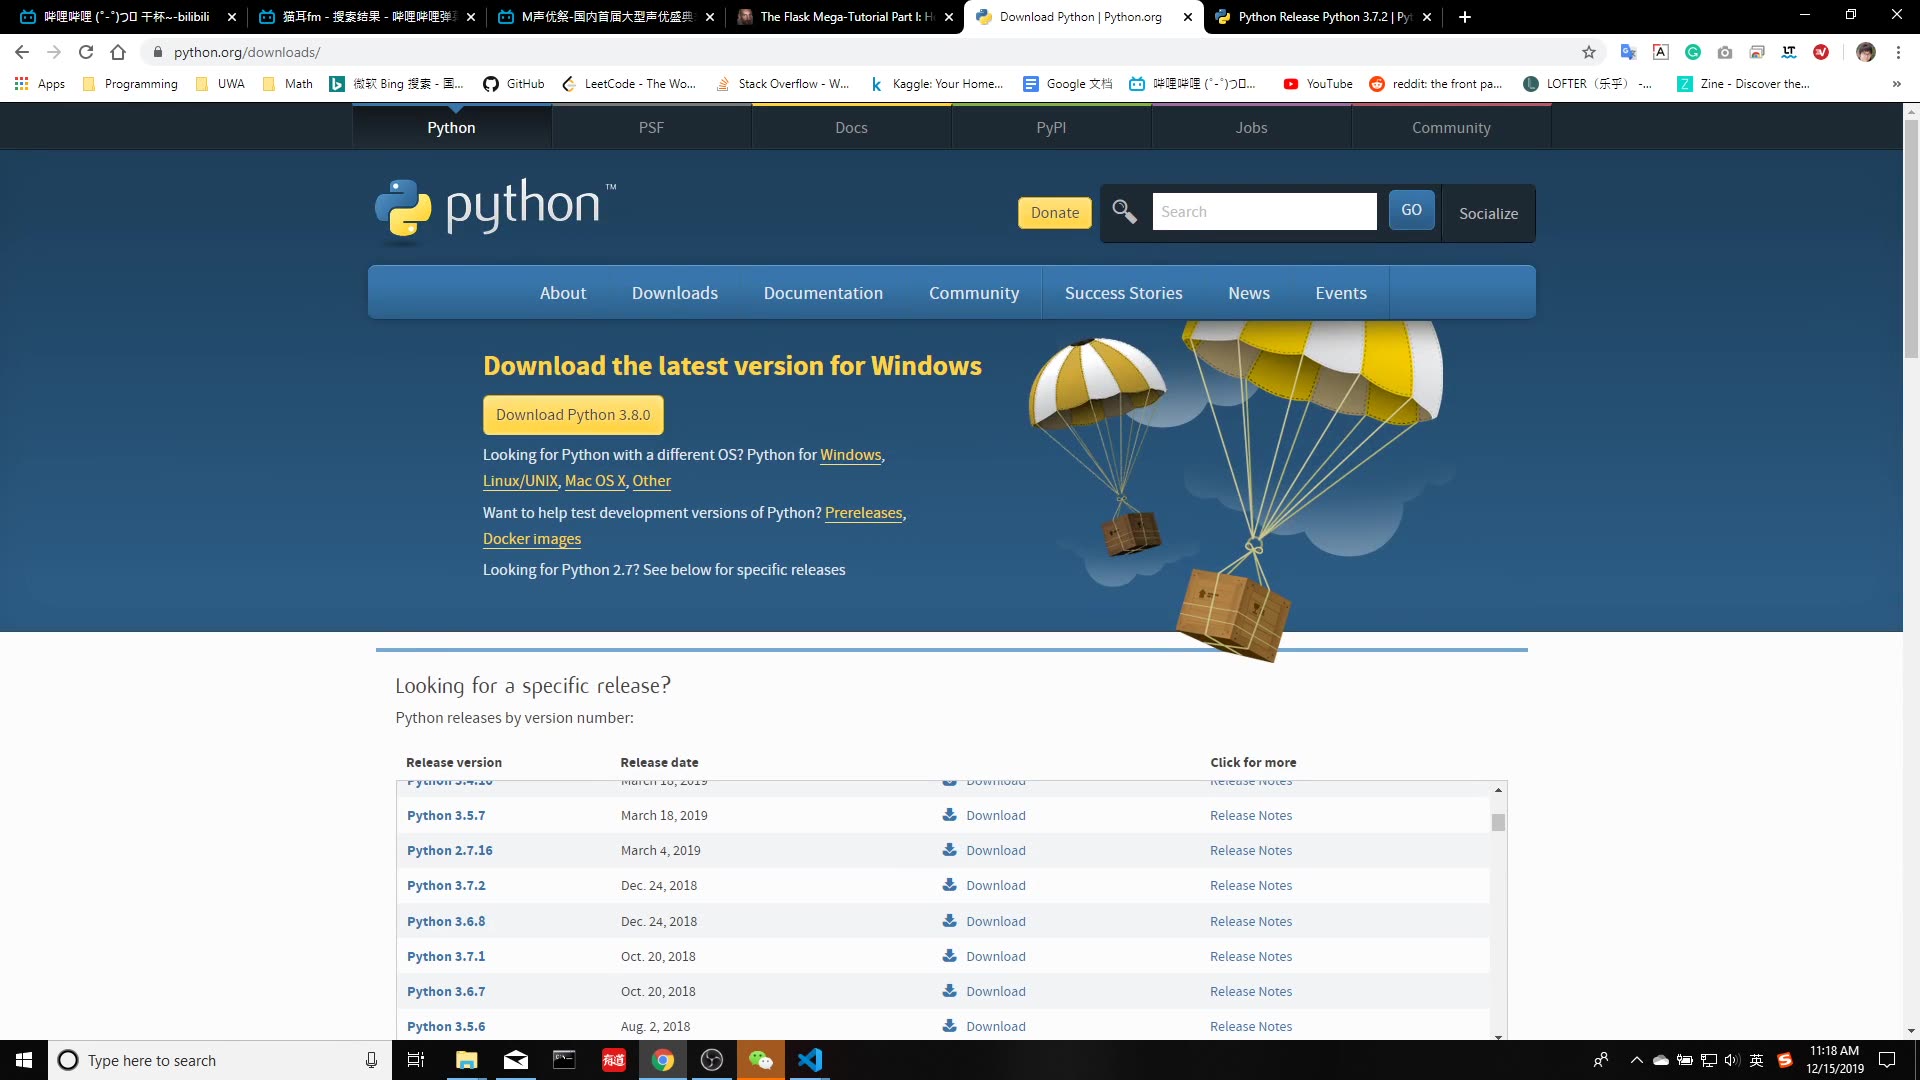The image size is (1920, 1080).
Task: Open Release Notes for Python 3.6.8
Action: coord(1251,921)
